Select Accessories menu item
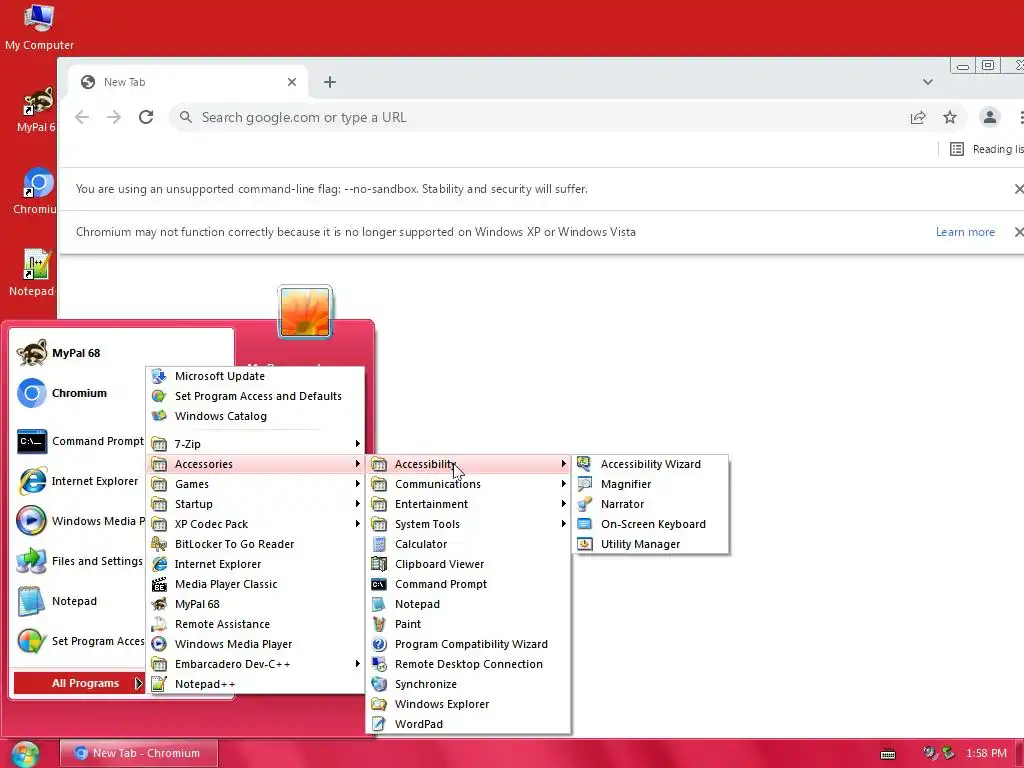 pos(255,464)
